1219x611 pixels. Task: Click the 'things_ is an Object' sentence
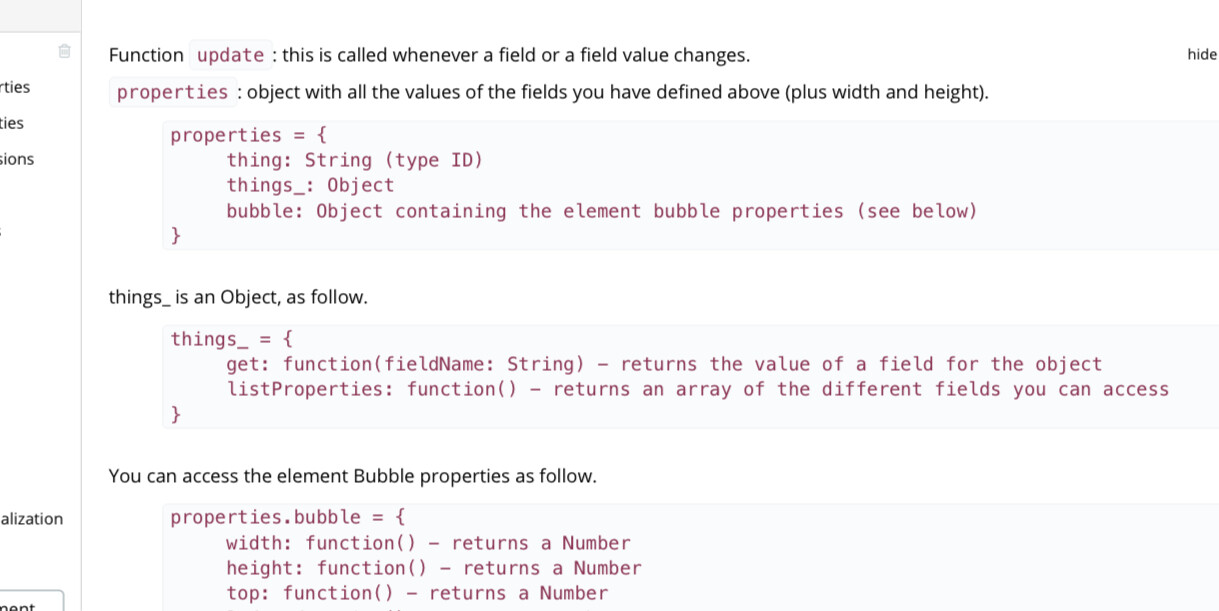[x=238, y=298]
